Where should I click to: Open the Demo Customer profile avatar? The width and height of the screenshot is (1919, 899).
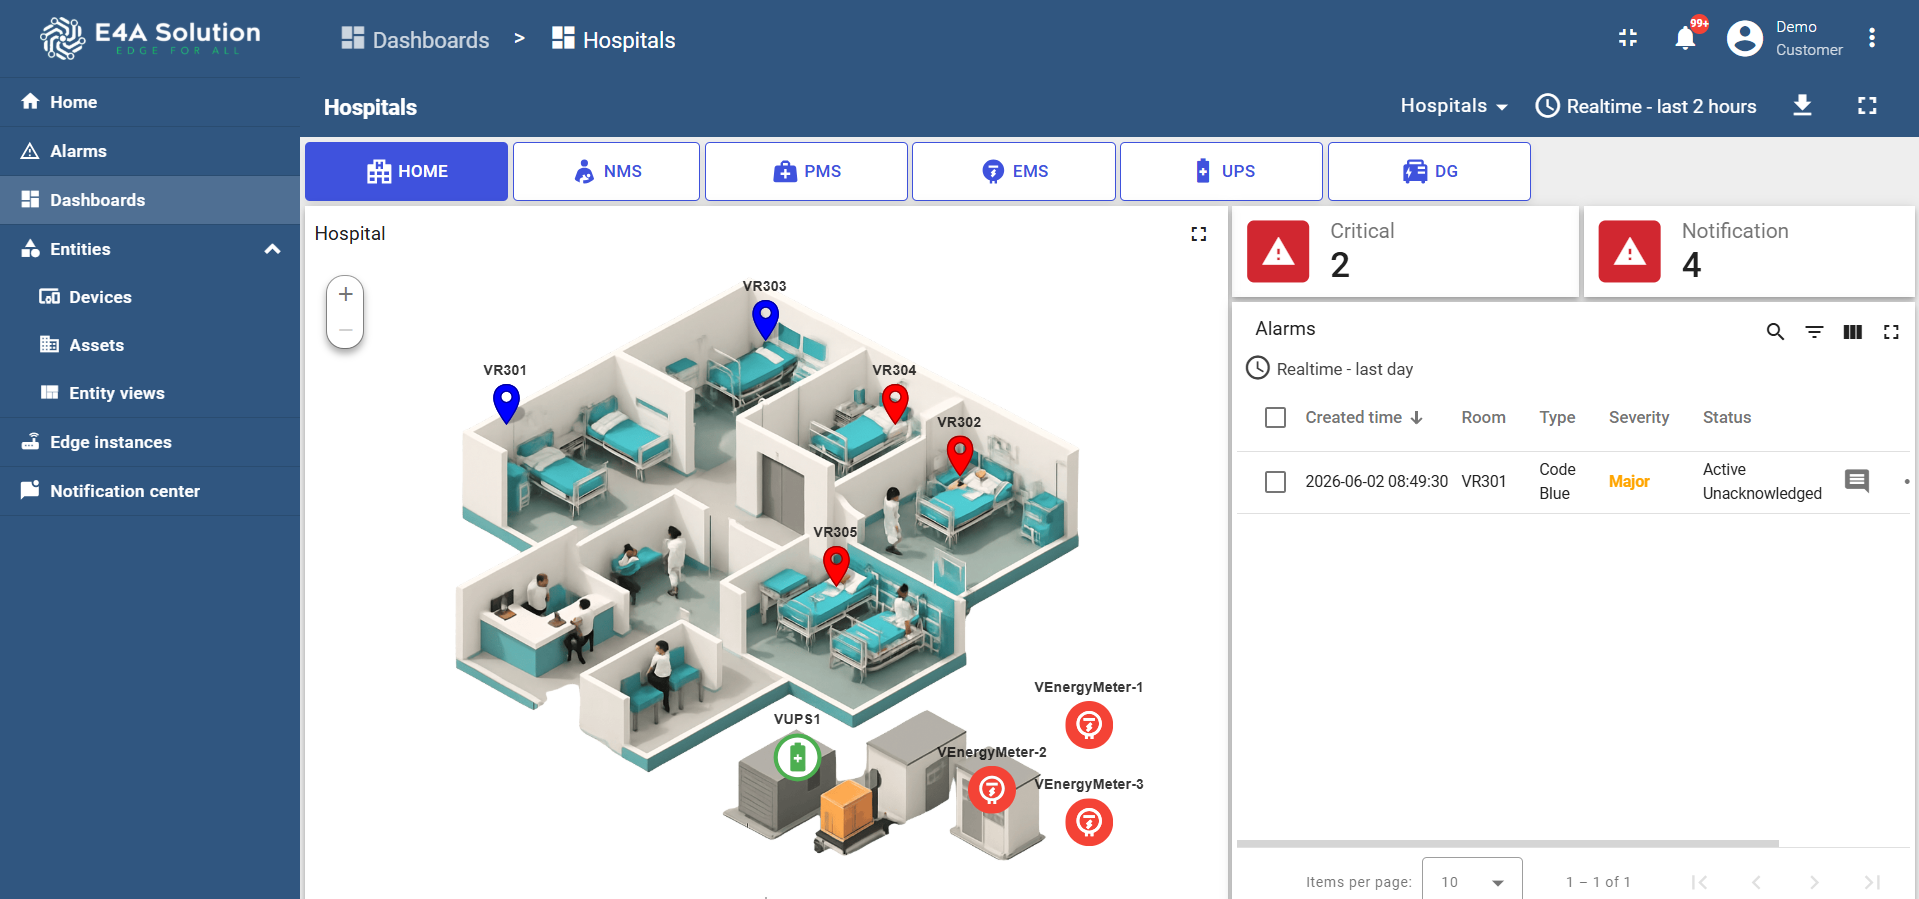pos(1745,39)
